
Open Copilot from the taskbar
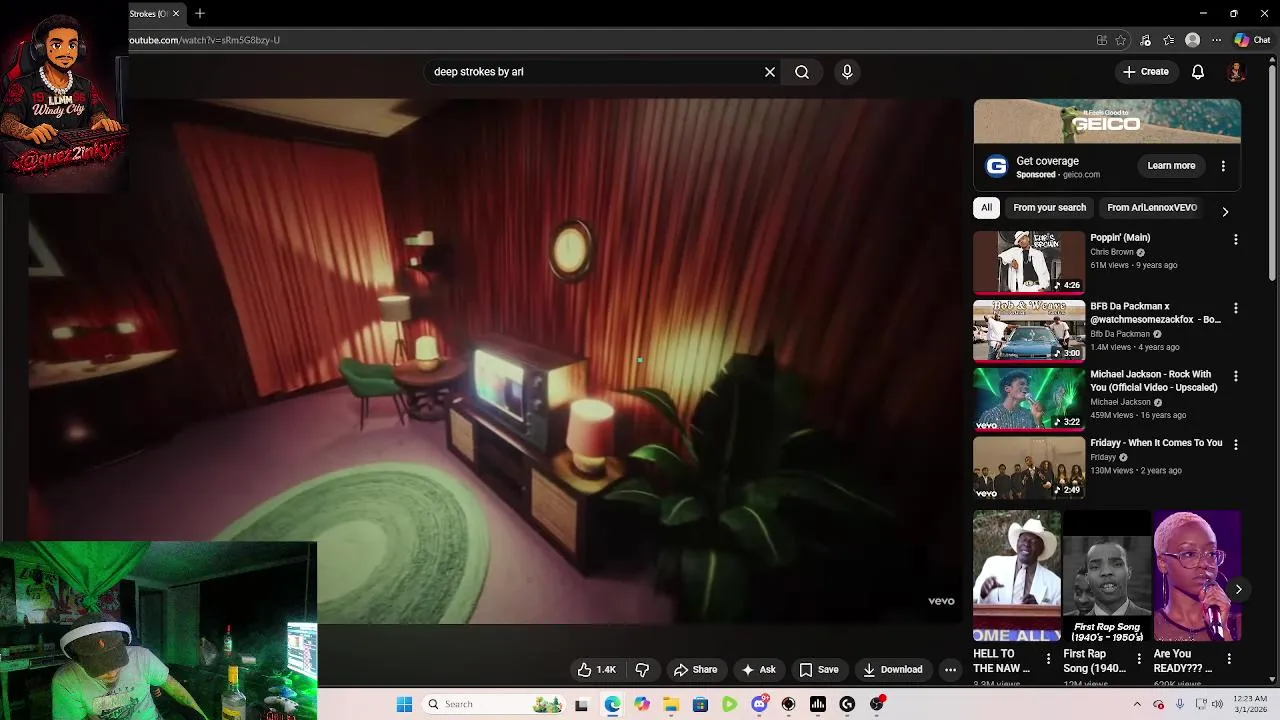(x=641, y=704)
